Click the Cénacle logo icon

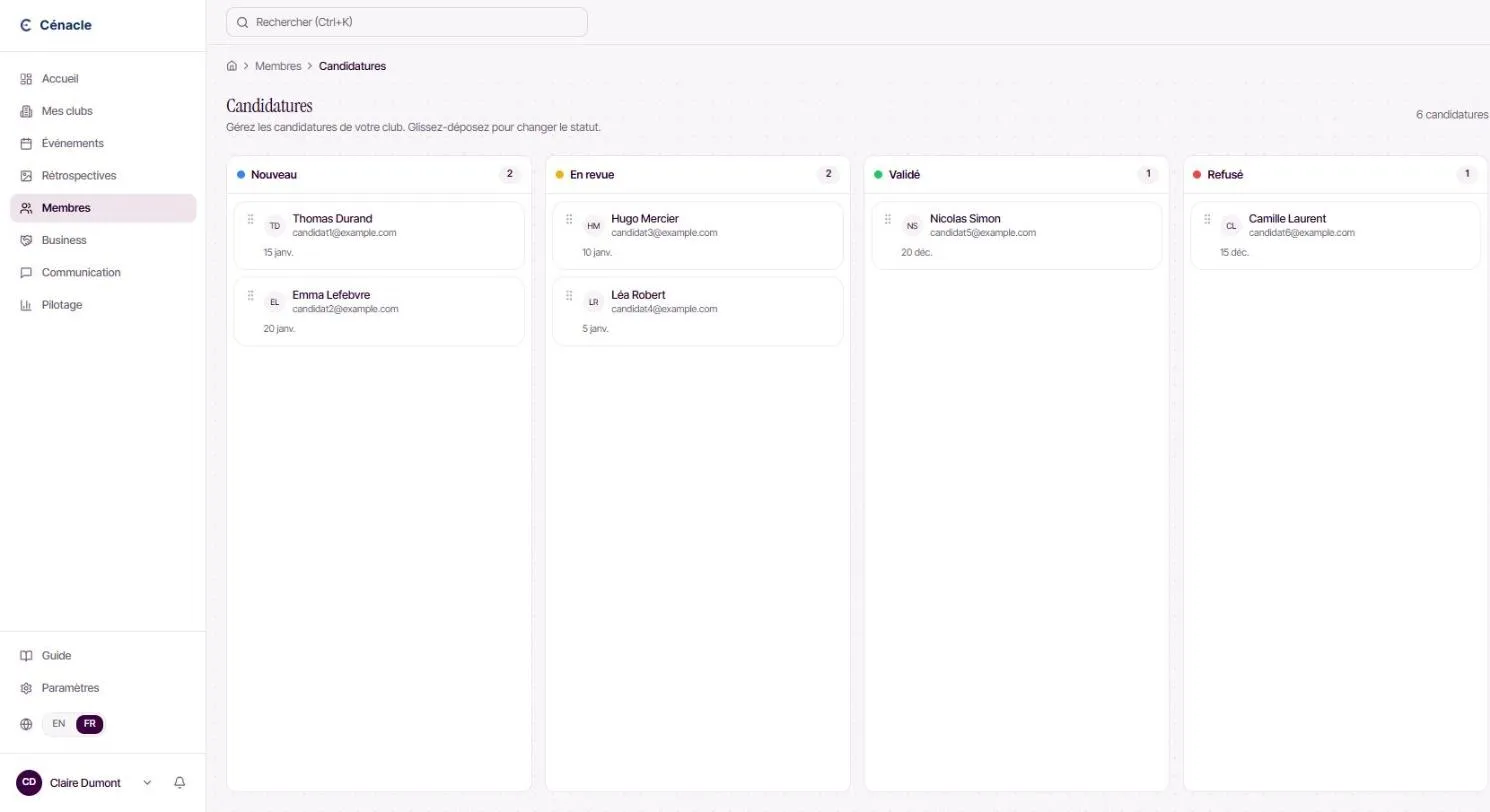26,25
